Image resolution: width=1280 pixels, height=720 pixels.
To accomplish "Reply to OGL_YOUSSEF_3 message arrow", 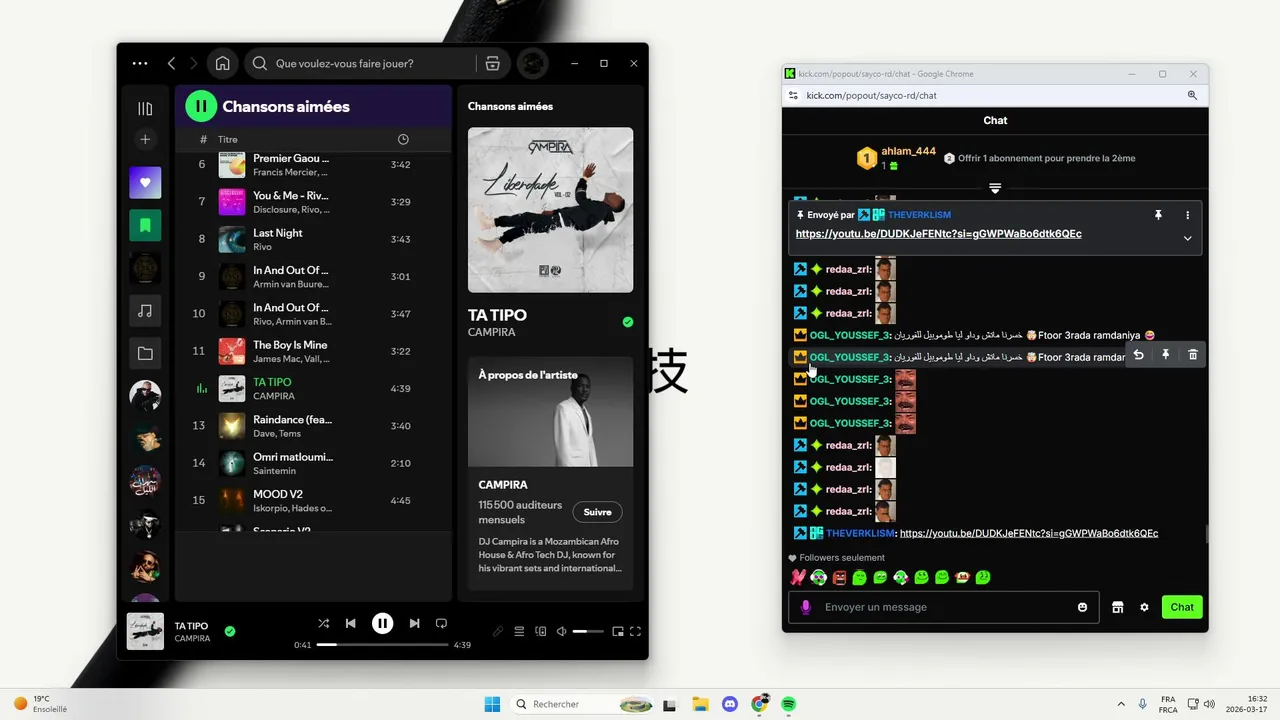I will pos(1138,355).
